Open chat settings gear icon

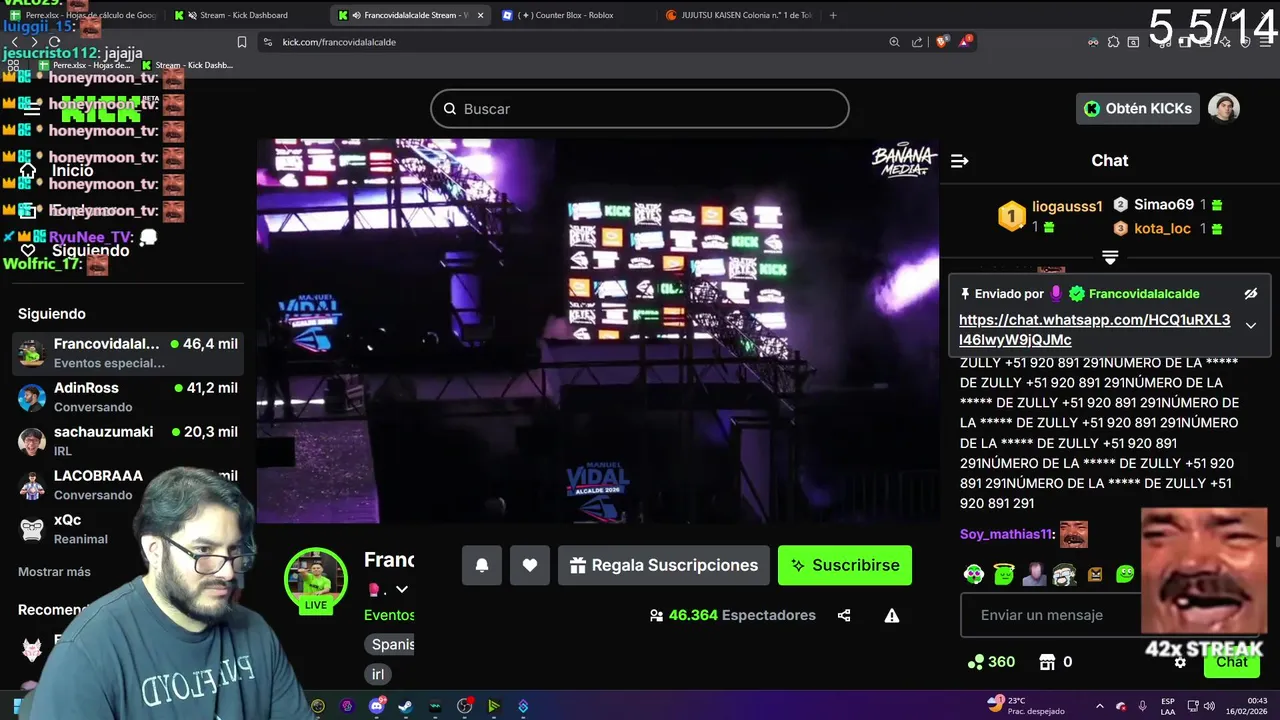1180,662
